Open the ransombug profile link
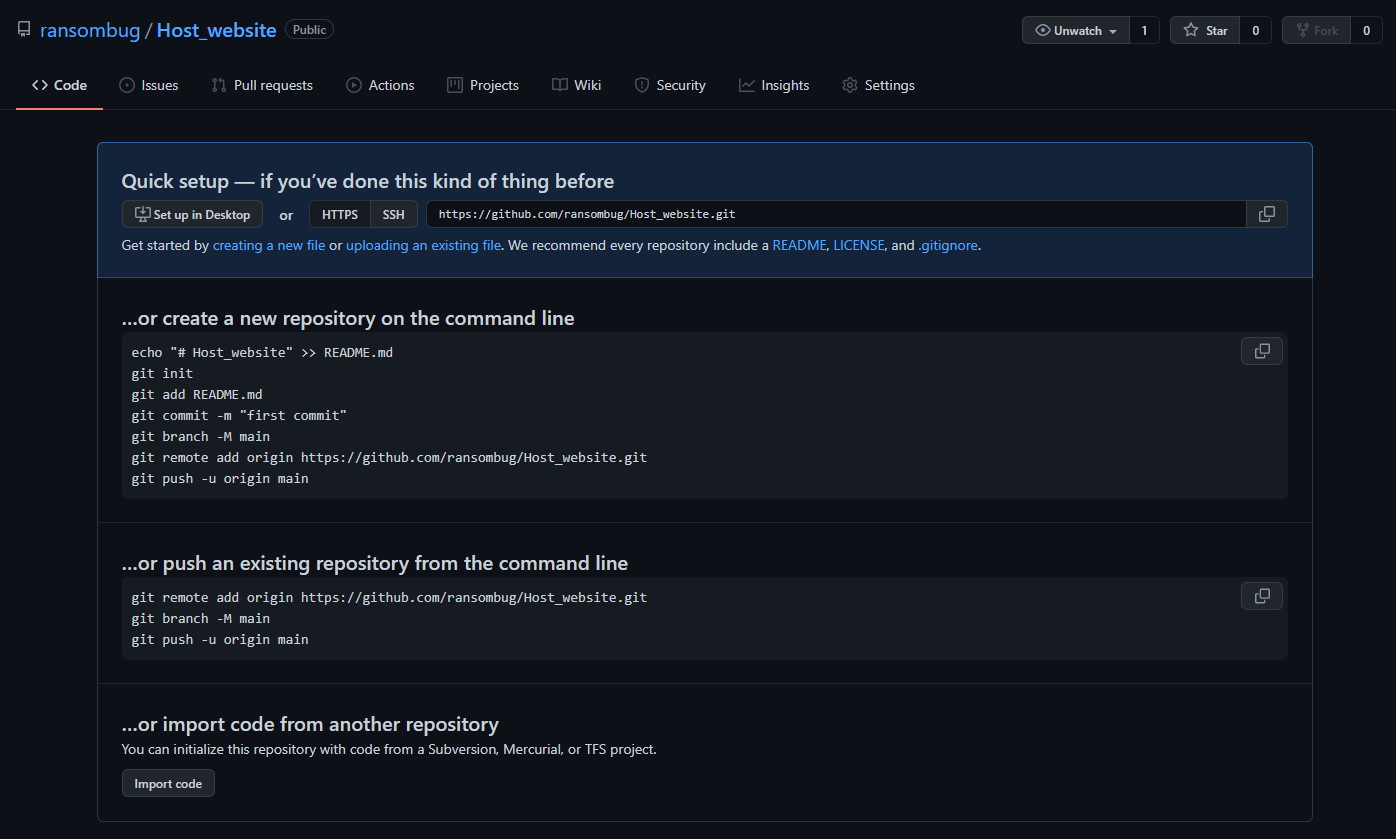1396x839 pixels. (90, 30)
